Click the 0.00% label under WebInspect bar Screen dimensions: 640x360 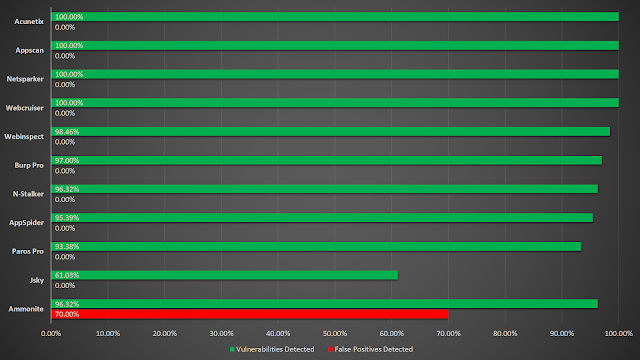pyautogui.click(x=65, y=142)
